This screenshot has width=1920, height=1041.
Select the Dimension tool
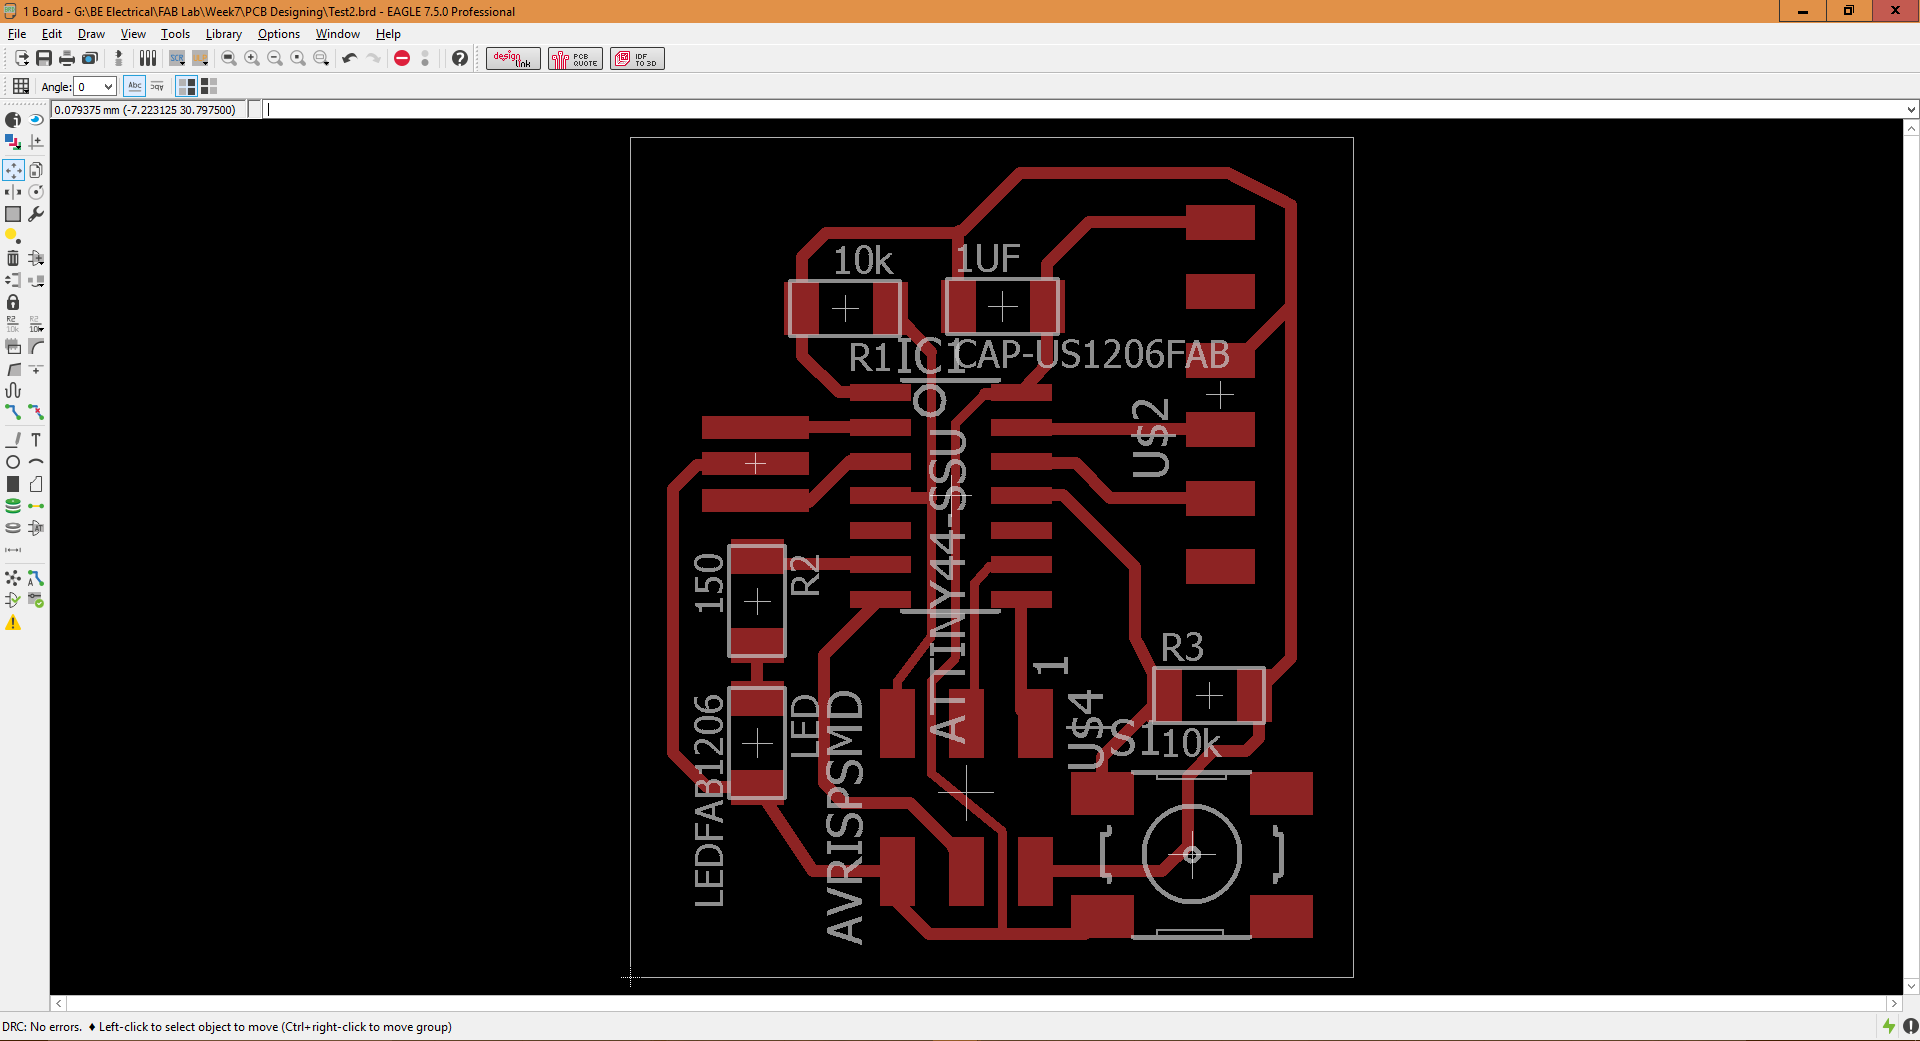[x=13, y=550]
